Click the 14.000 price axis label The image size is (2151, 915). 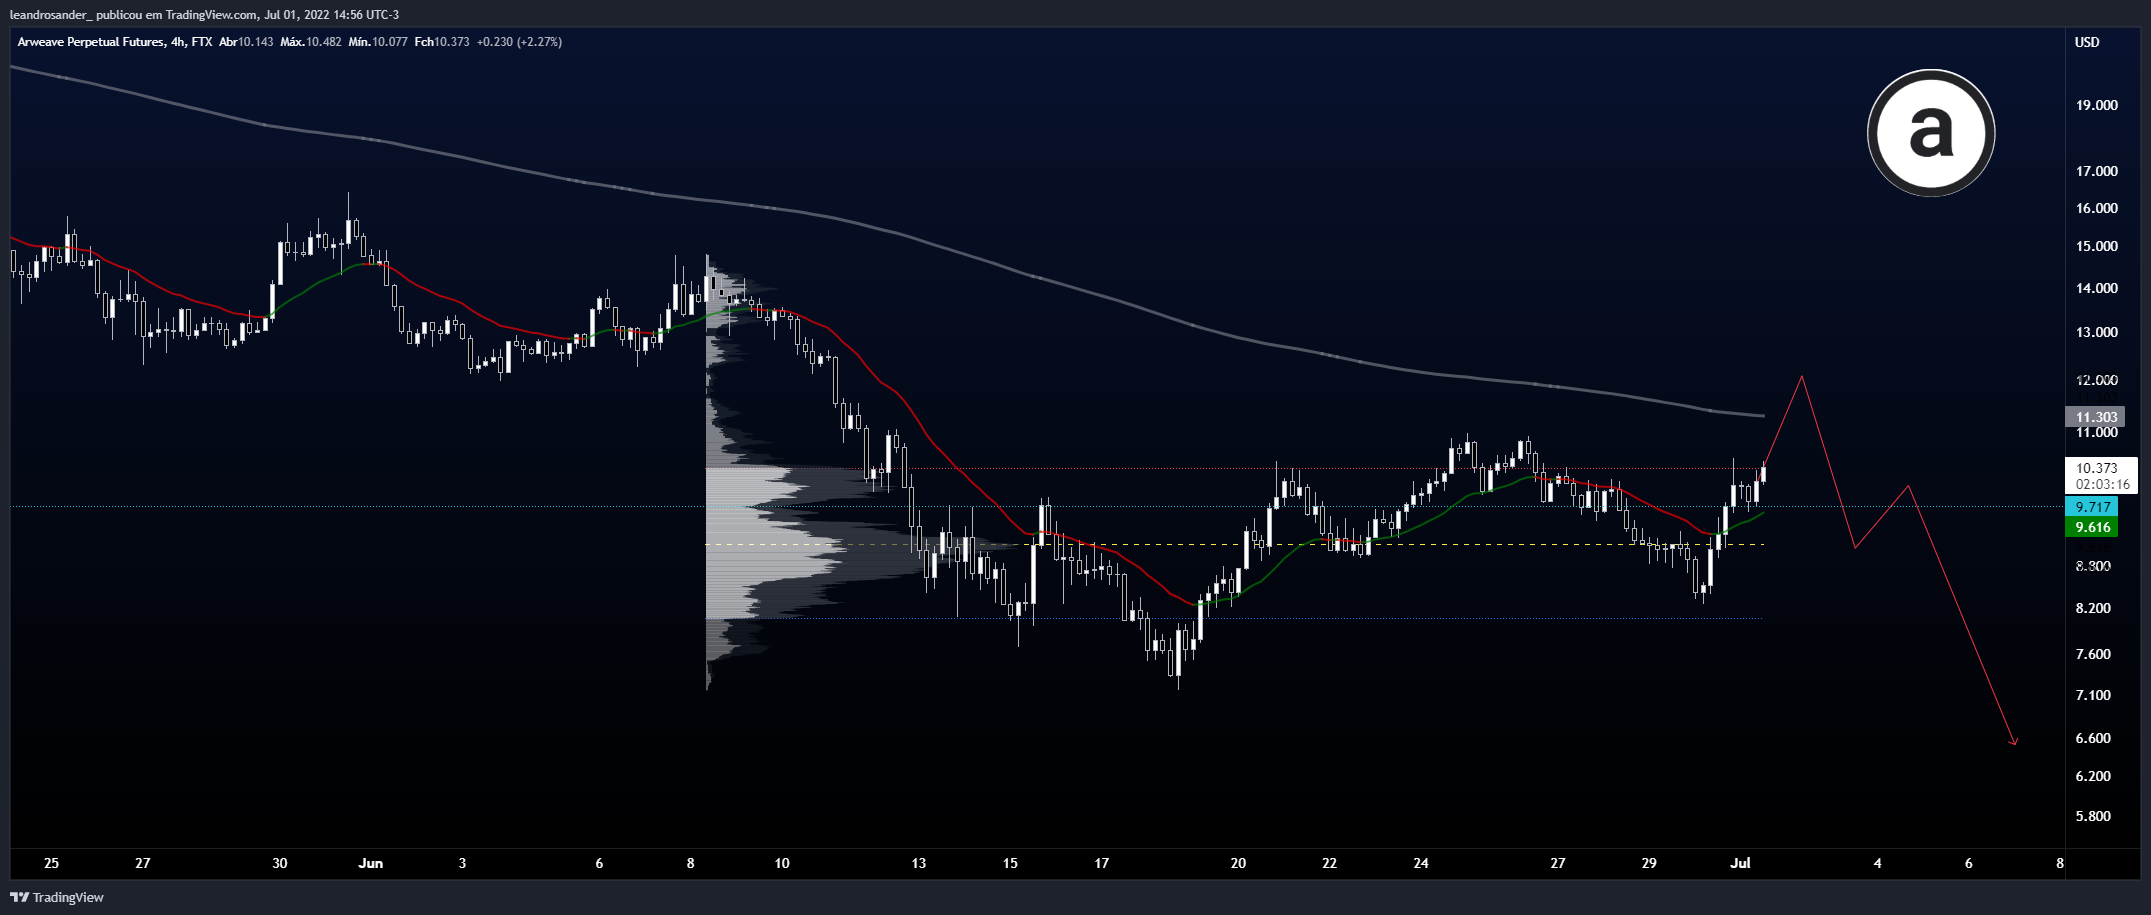tap(2097, 288)
